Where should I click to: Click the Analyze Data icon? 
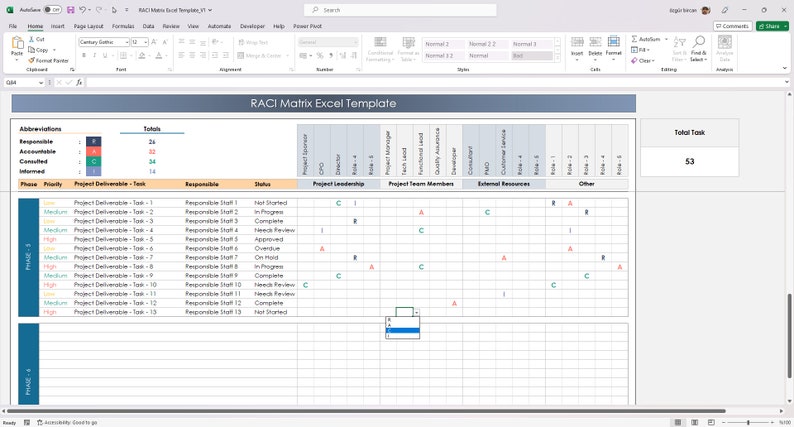pos(725,42)
